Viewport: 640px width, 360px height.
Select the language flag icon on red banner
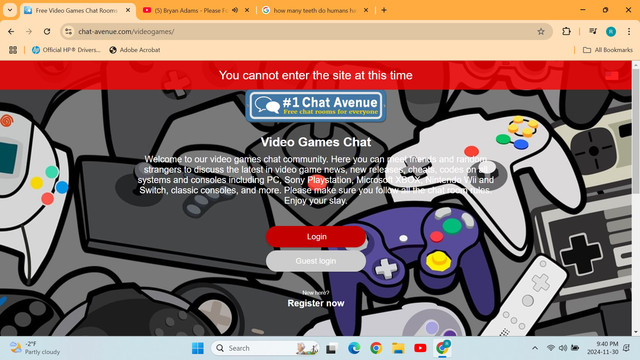(611, 76)
